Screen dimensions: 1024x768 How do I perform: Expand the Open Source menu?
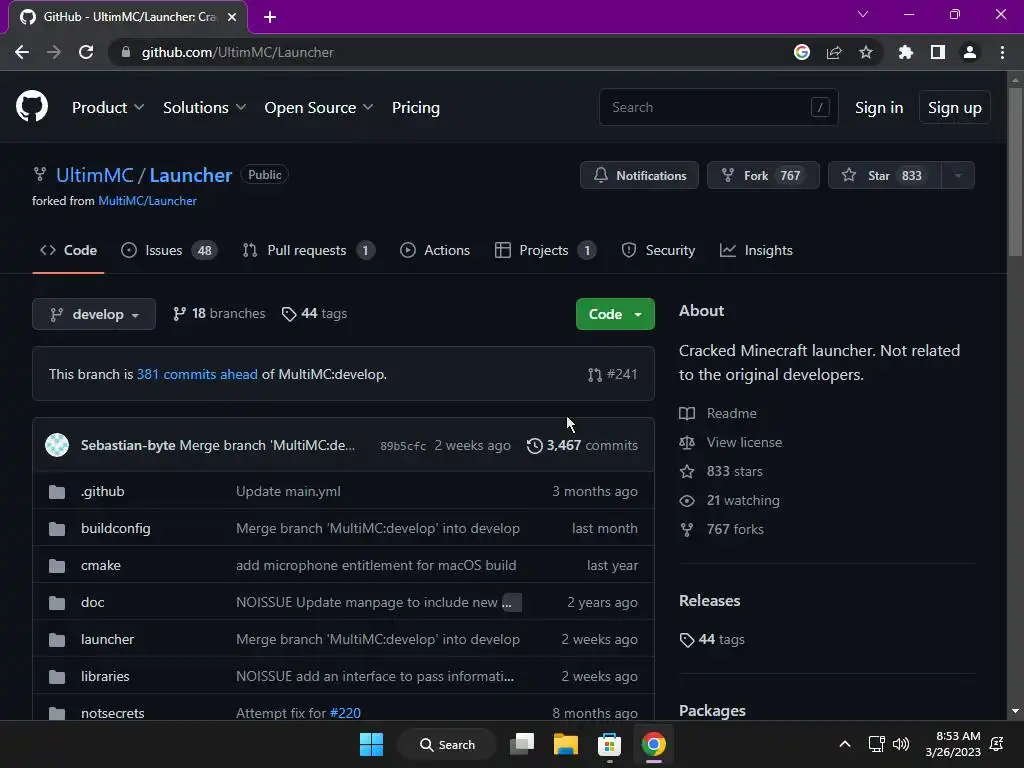click(319, 107)
